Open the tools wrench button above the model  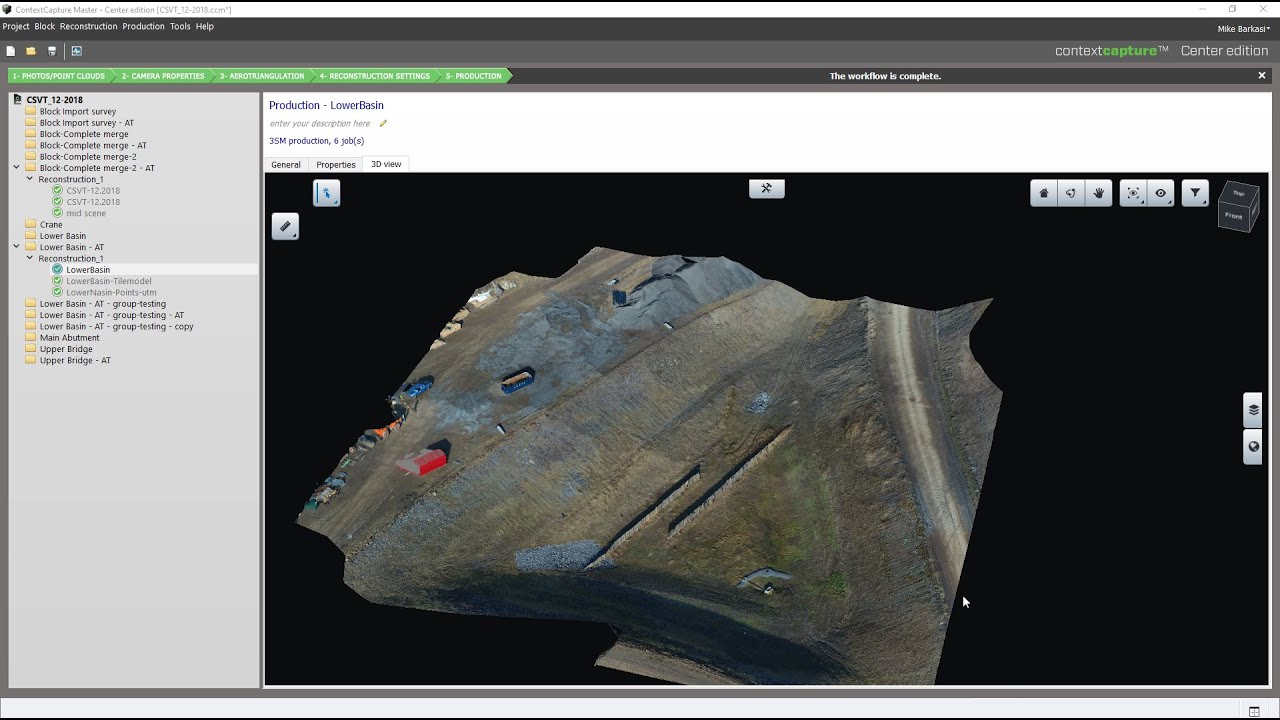[767, 188]
